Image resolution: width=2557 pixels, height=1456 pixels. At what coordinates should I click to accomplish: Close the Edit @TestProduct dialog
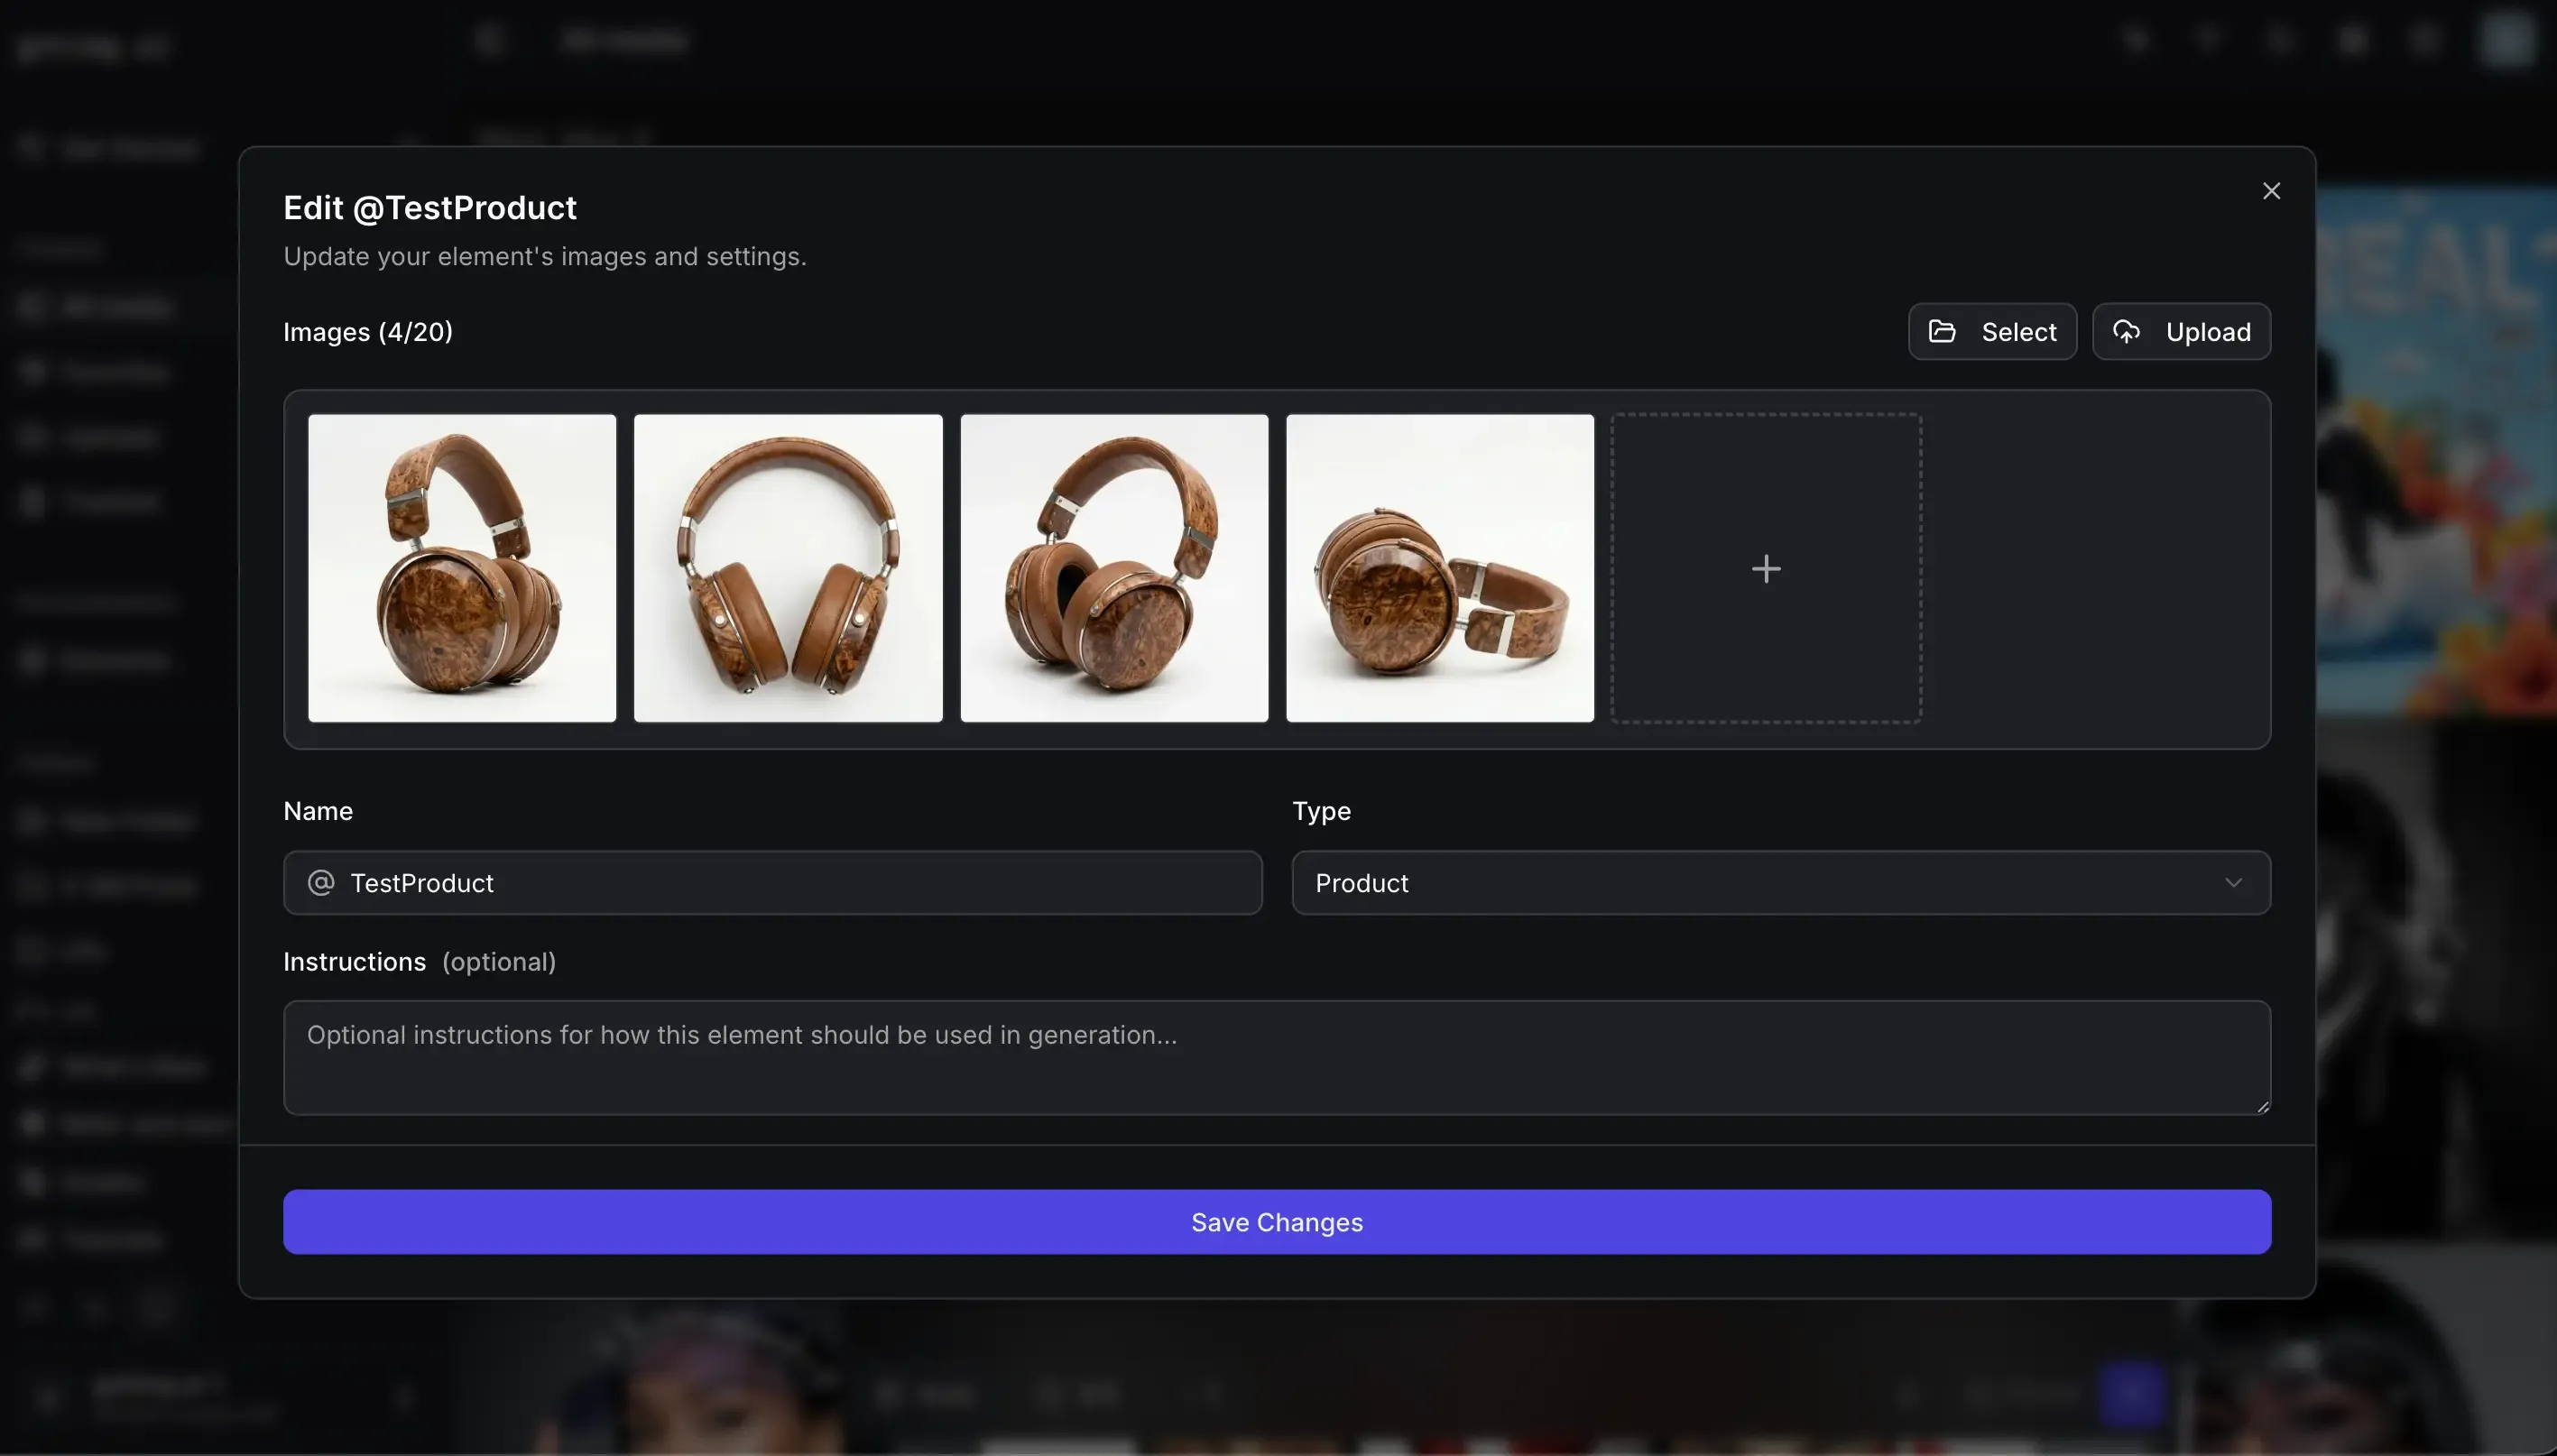click(2270, 190)
